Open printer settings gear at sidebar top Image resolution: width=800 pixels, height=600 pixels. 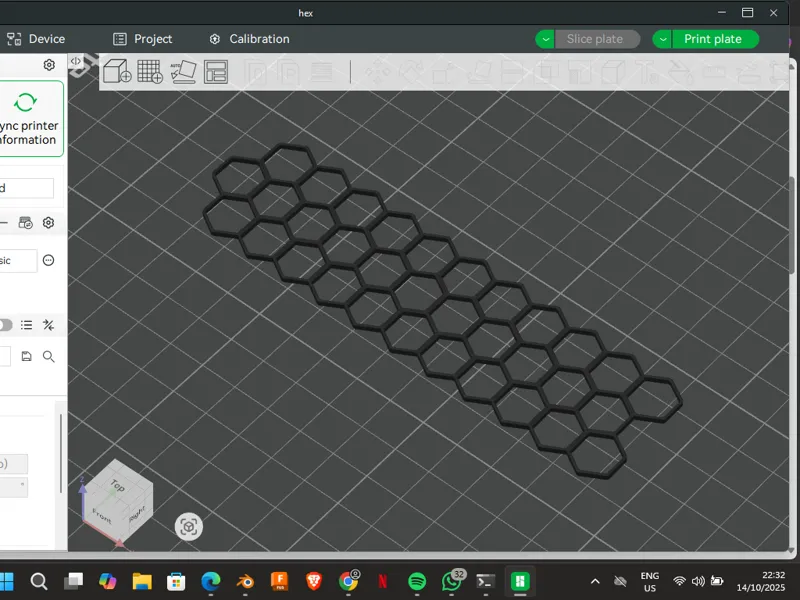coord(49,65)
